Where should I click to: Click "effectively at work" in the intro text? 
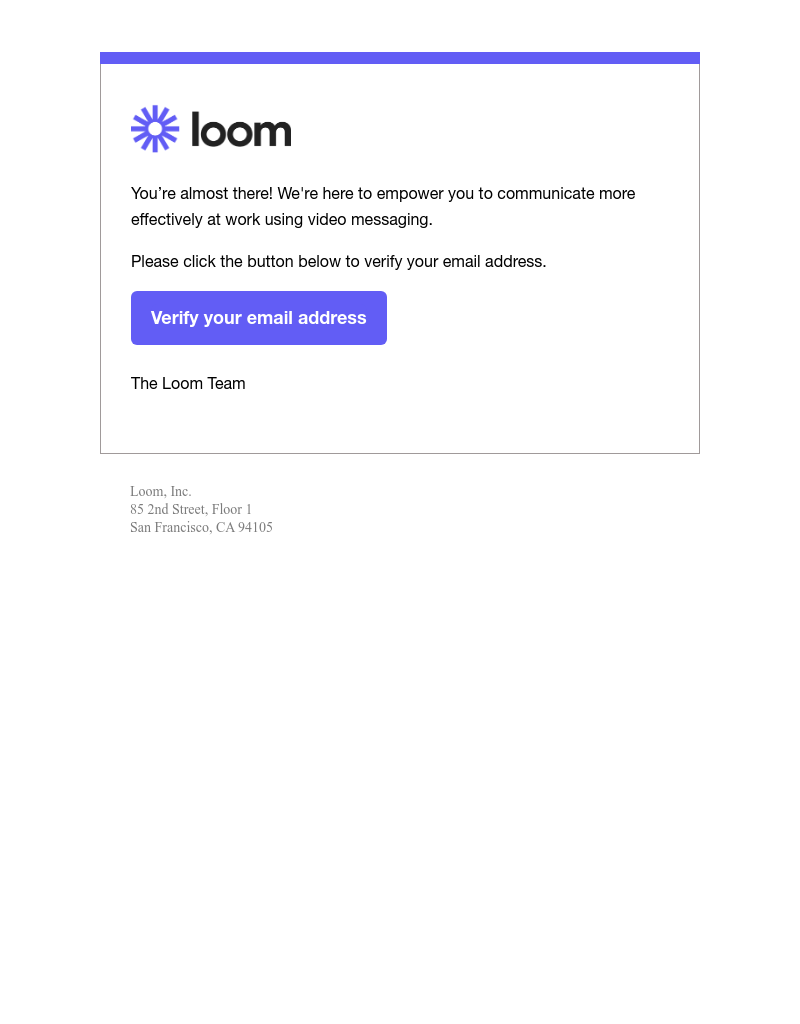point(195,219)
